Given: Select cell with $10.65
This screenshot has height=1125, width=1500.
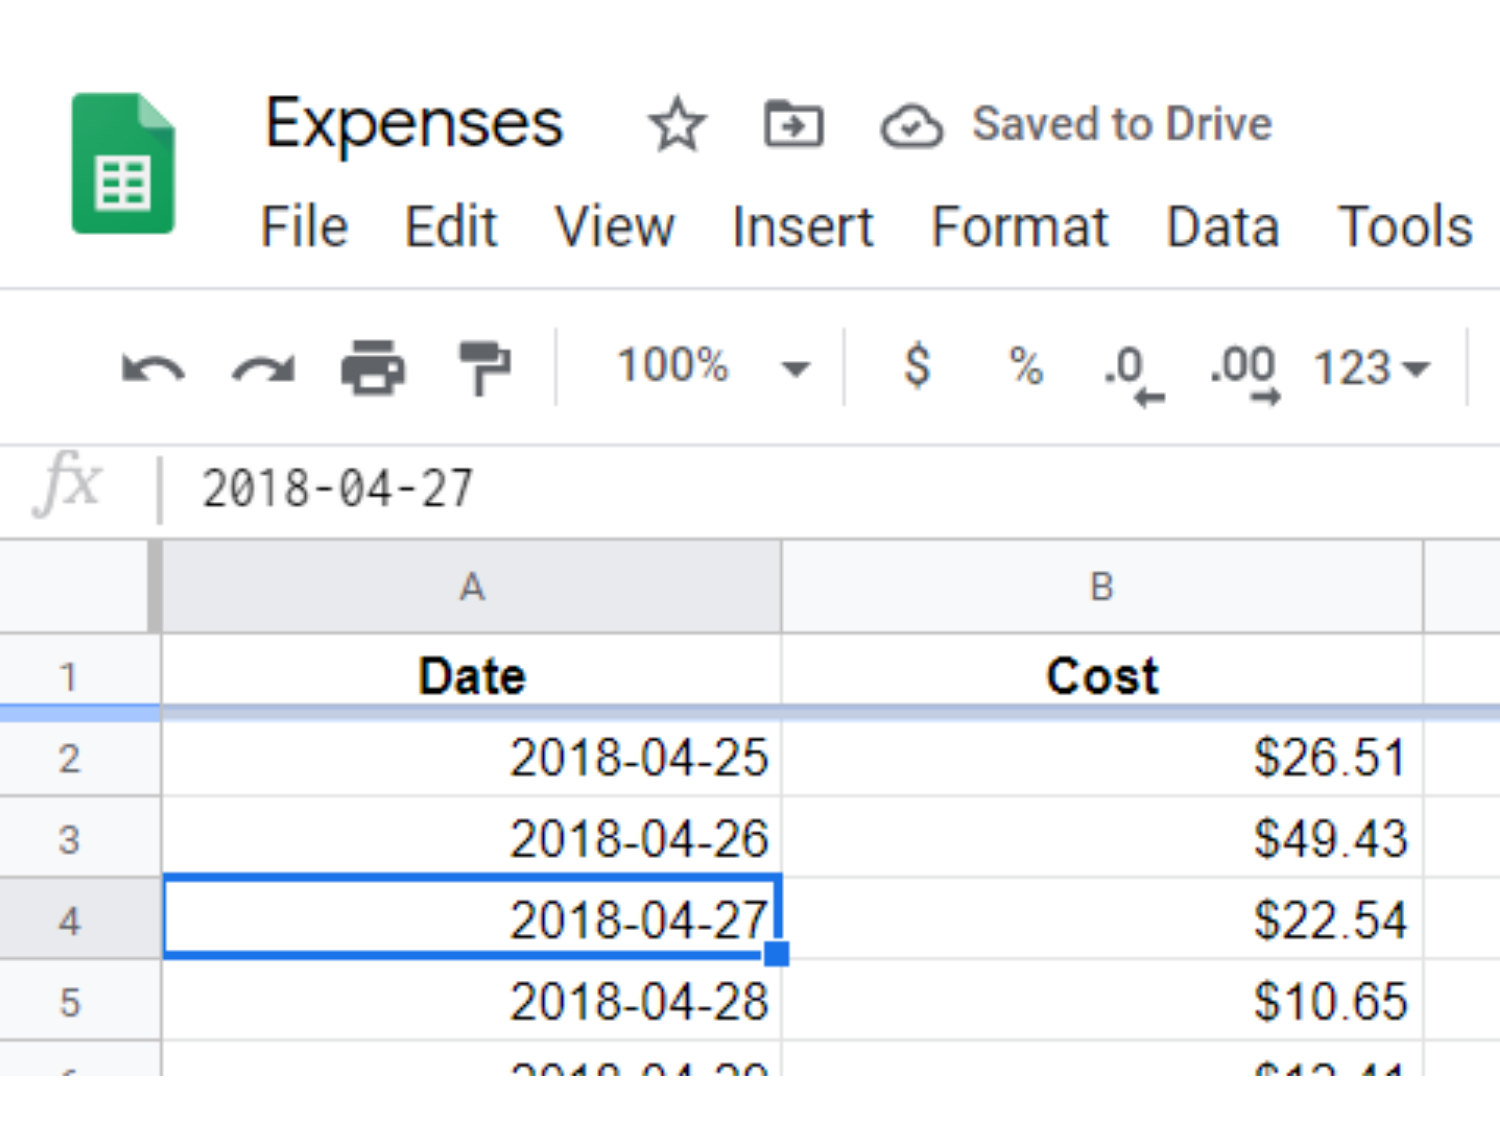Looking at the screenshot, I should click(1101, 1001).
